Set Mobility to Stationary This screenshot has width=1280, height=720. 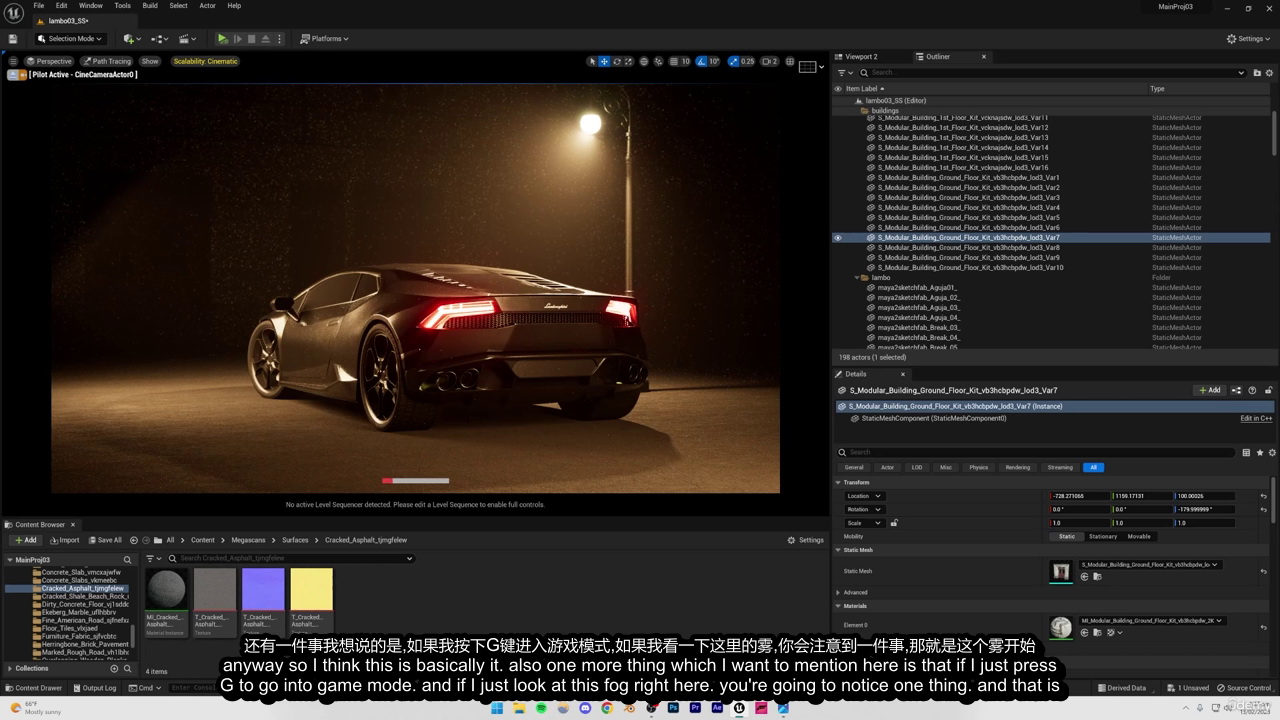1103,537
